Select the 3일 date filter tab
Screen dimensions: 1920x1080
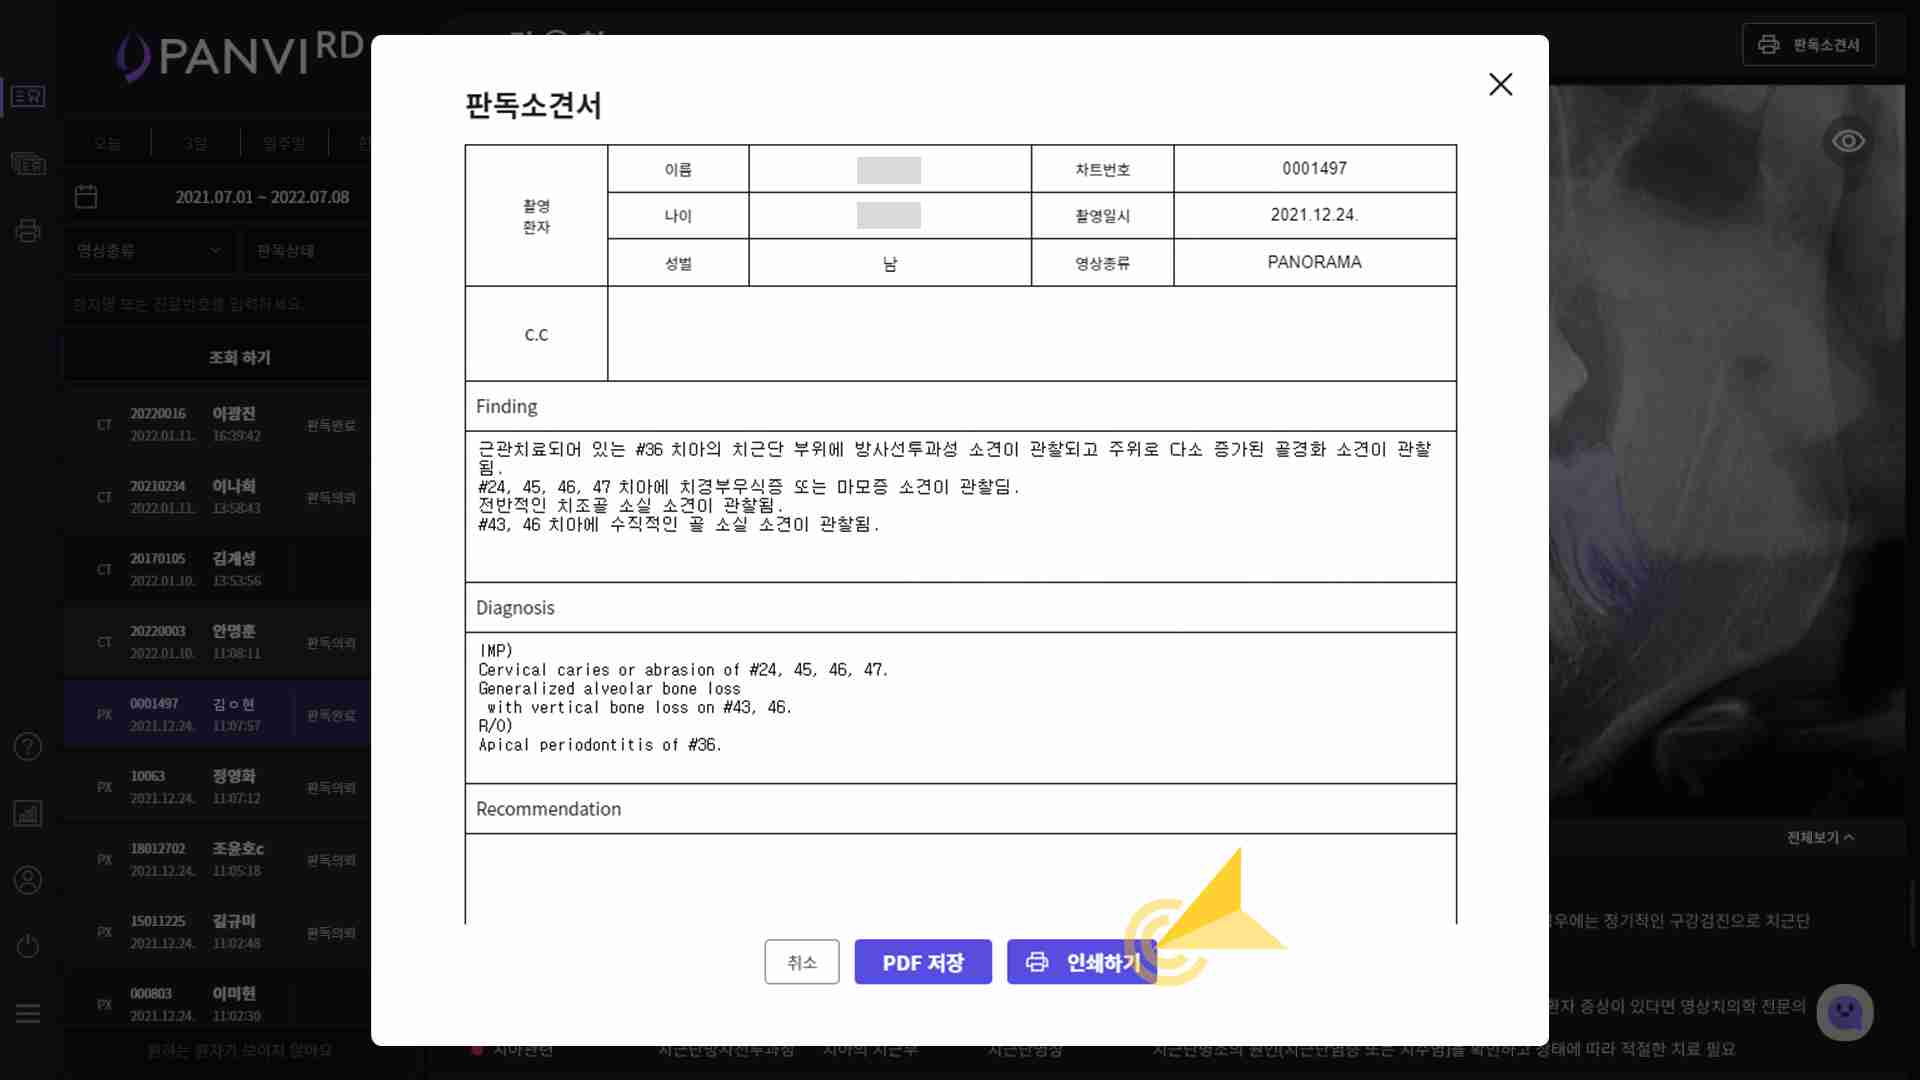[196, 143]
